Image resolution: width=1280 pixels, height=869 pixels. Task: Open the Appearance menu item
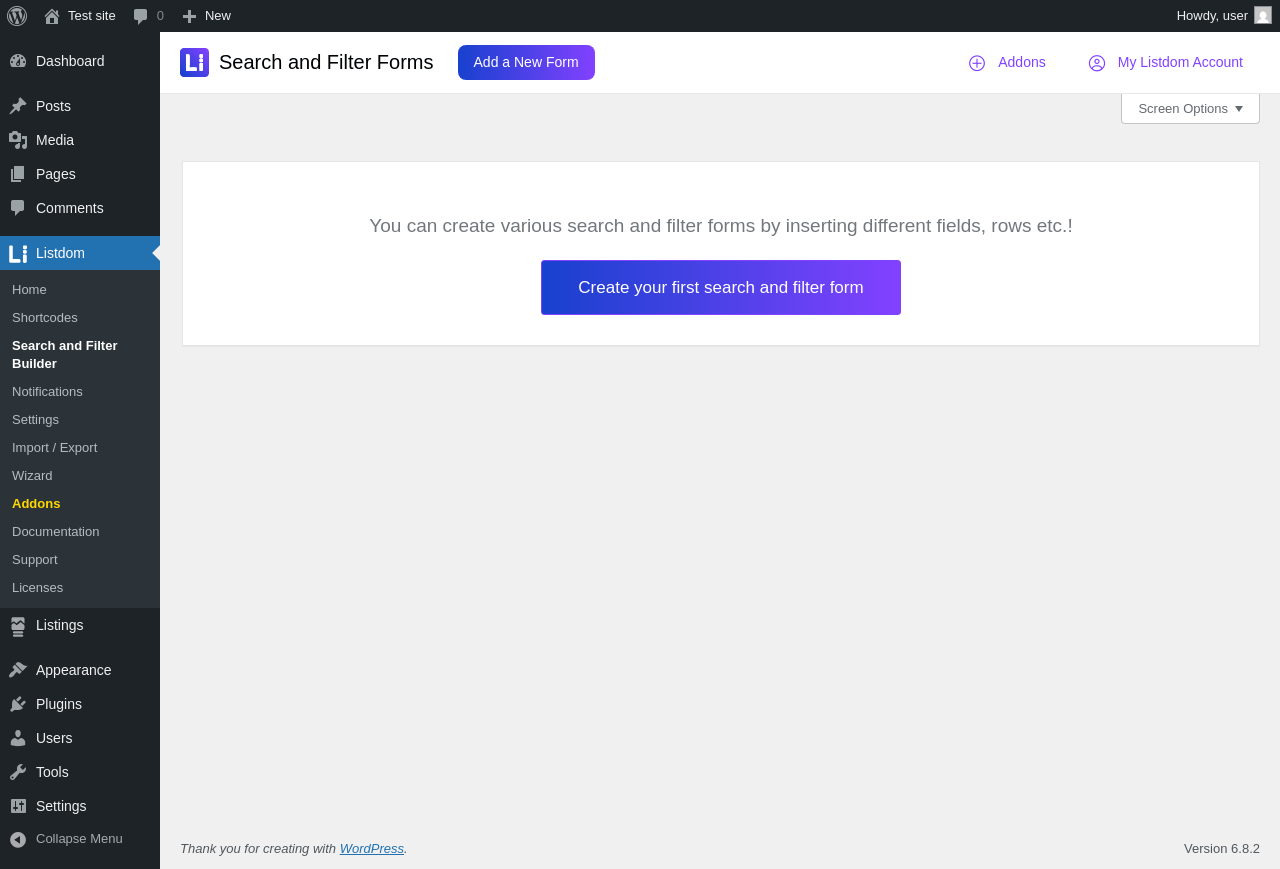(80, 670)
